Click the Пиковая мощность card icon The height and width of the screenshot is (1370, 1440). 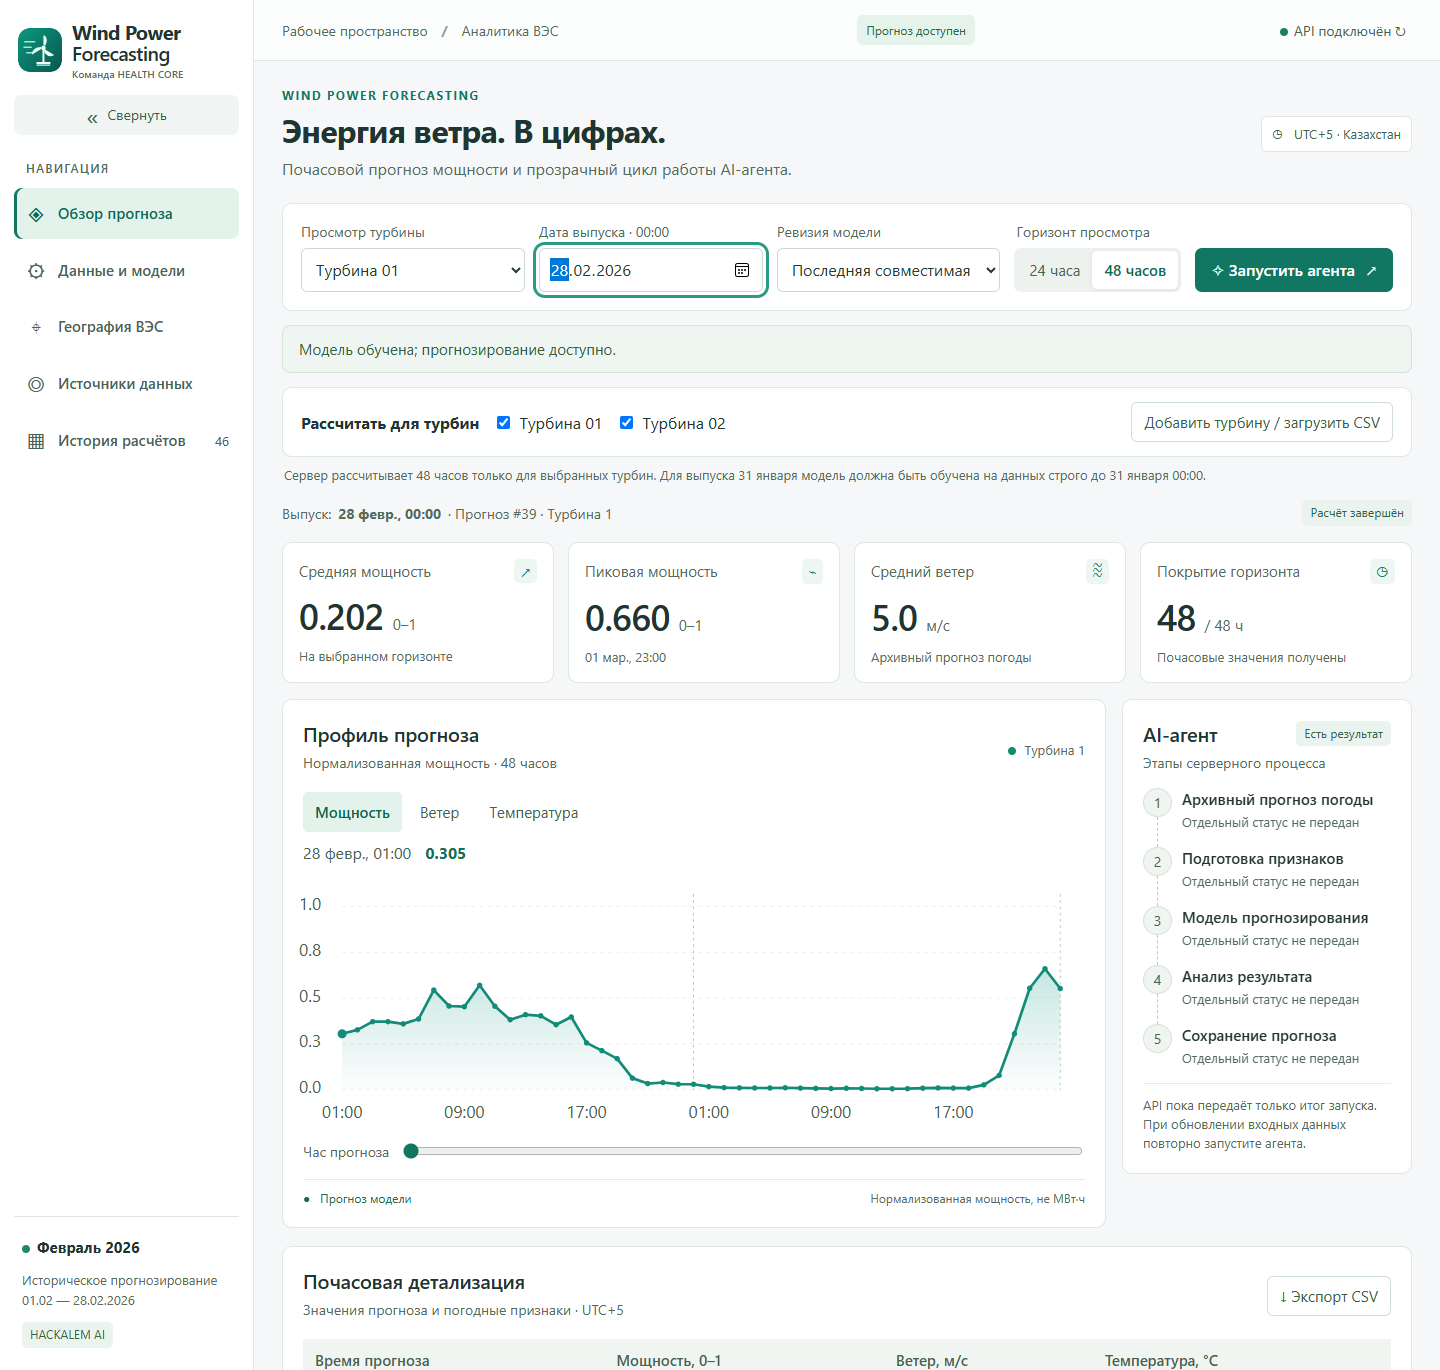pos(812,571)
